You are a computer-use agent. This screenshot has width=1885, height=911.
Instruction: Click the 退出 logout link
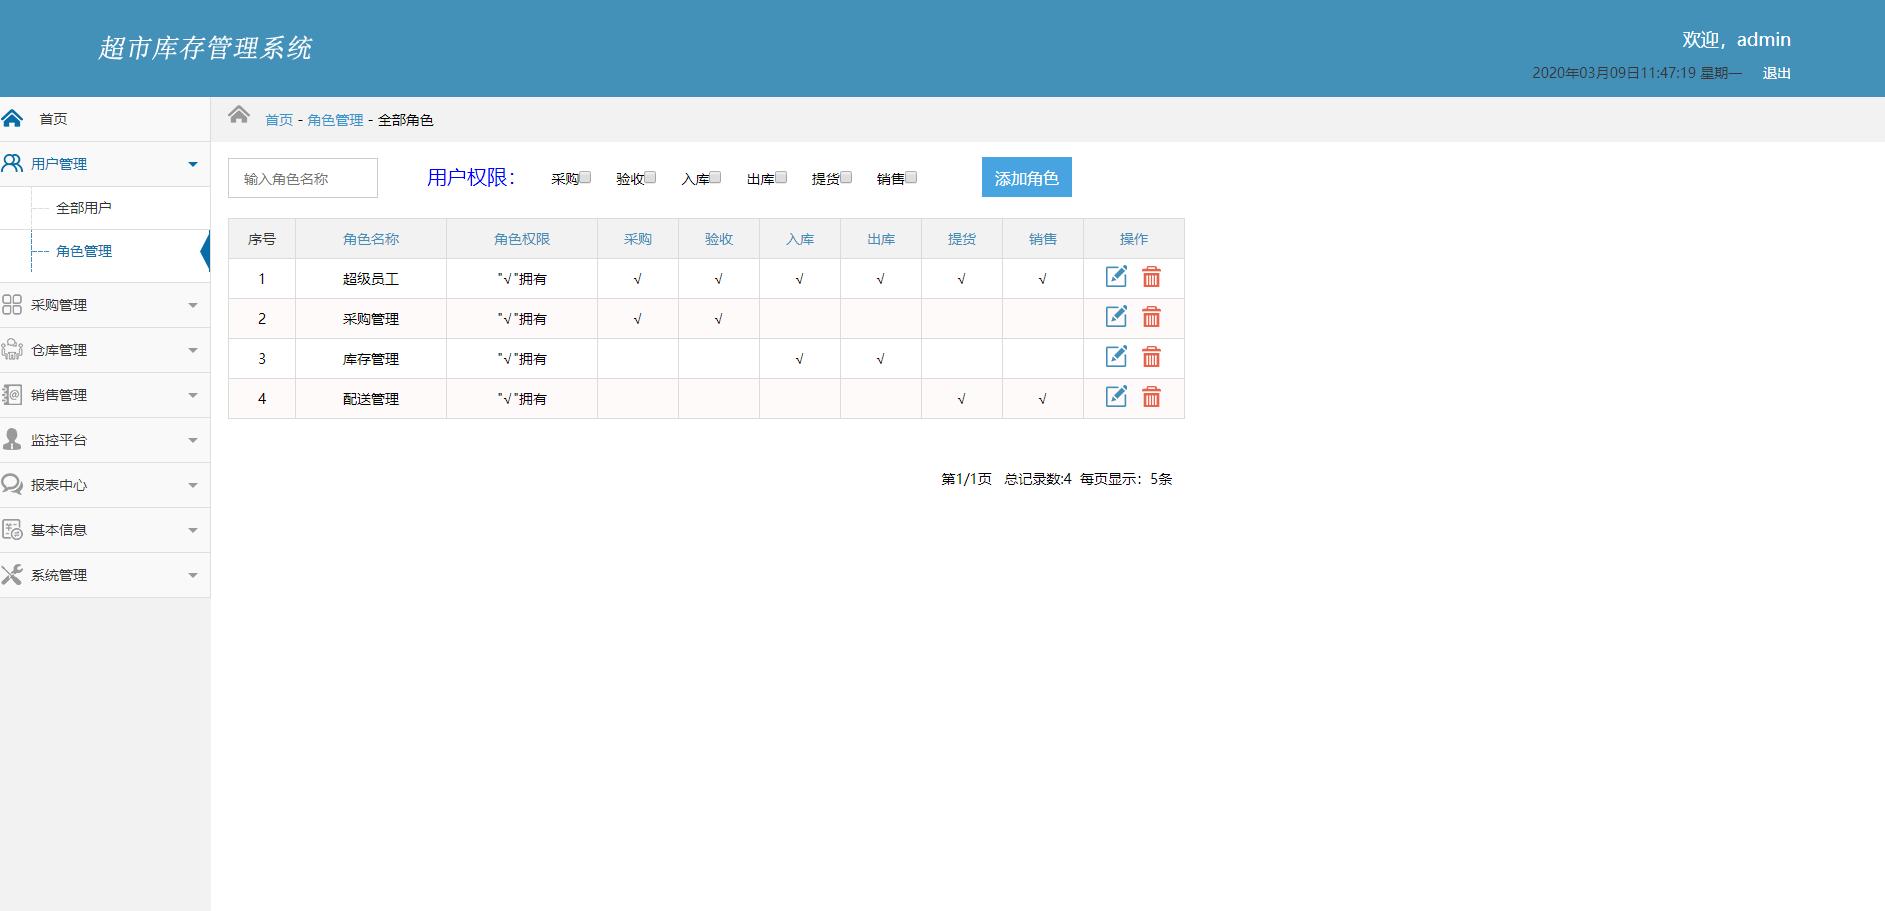pyautogui.click(x=1776, y=73)
